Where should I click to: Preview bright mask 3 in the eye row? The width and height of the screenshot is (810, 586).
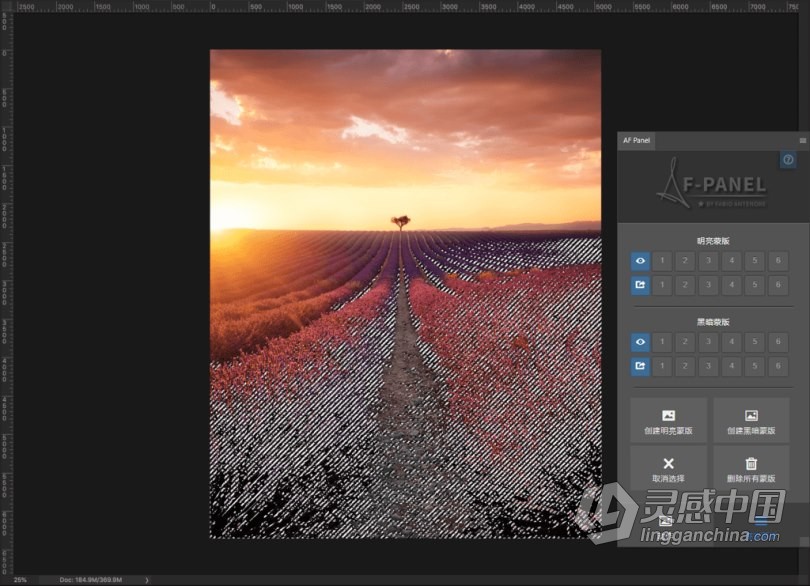709,261
